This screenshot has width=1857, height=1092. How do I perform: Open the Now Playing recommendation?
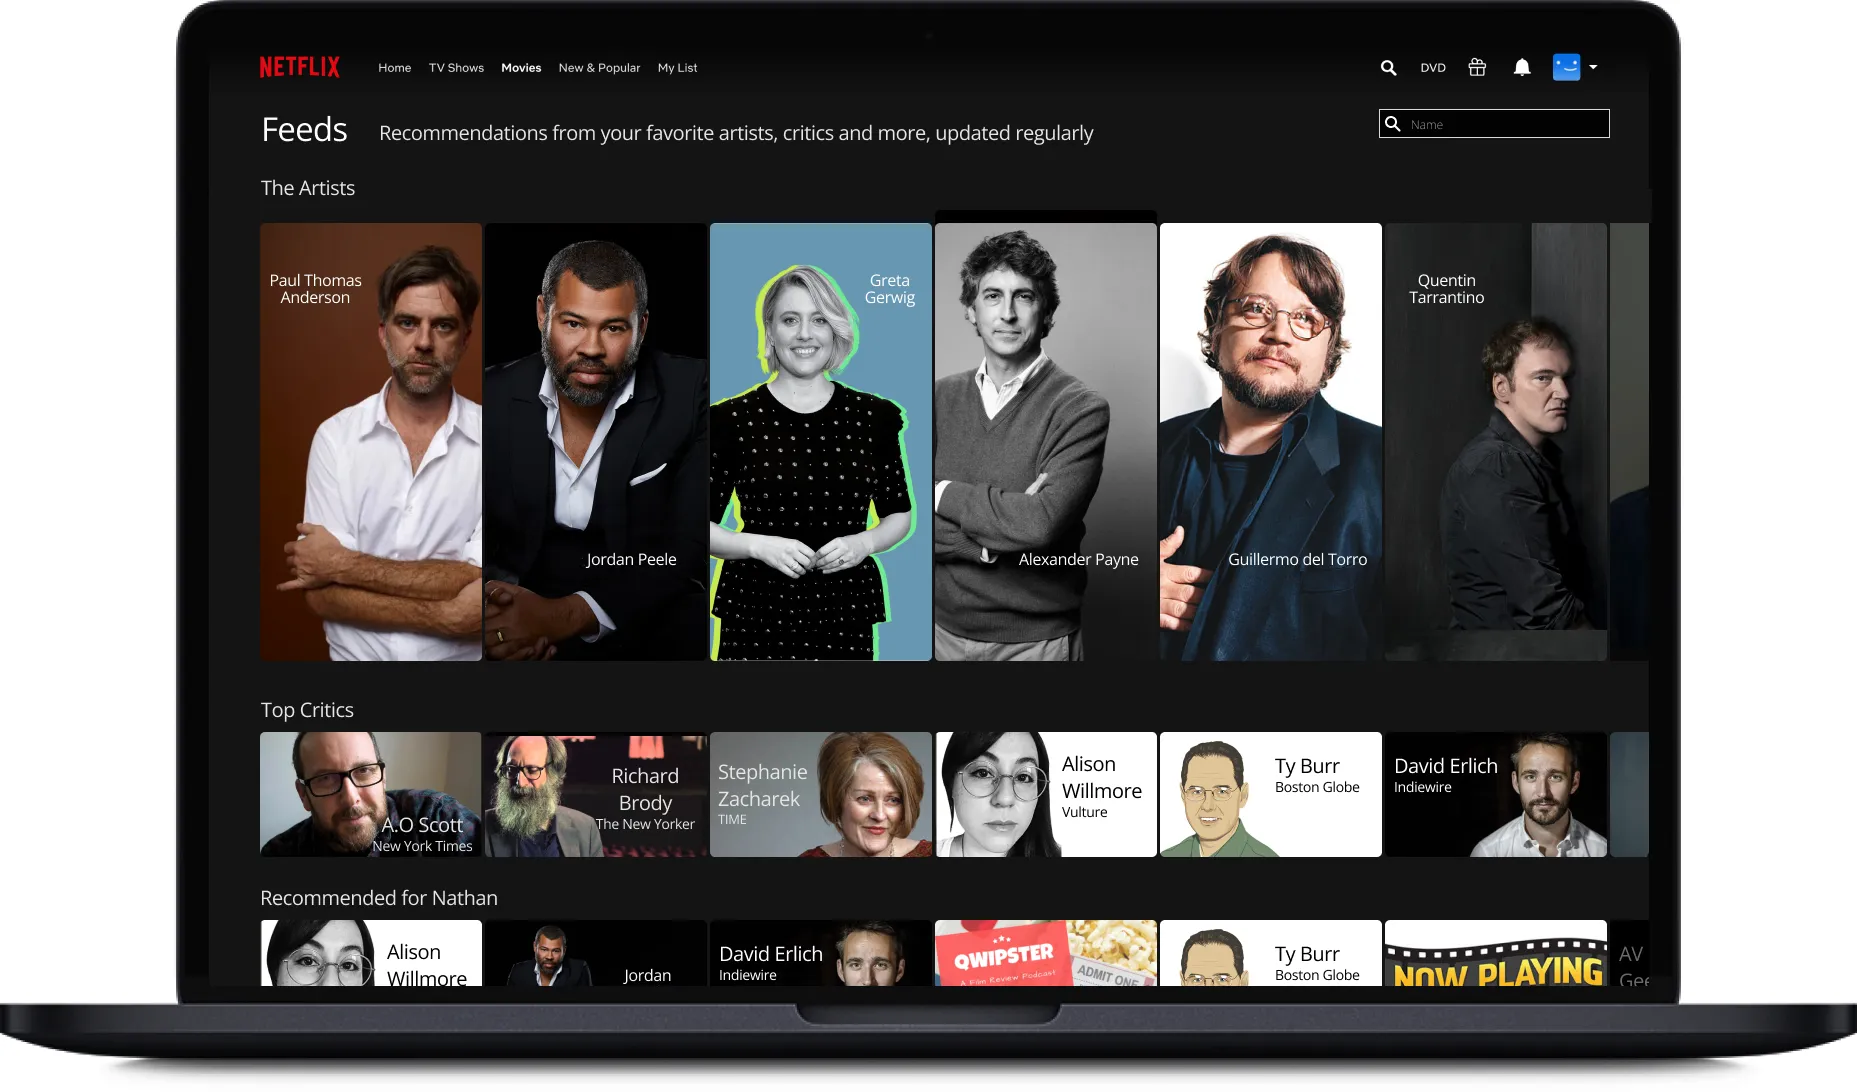tap(1494, 955)
